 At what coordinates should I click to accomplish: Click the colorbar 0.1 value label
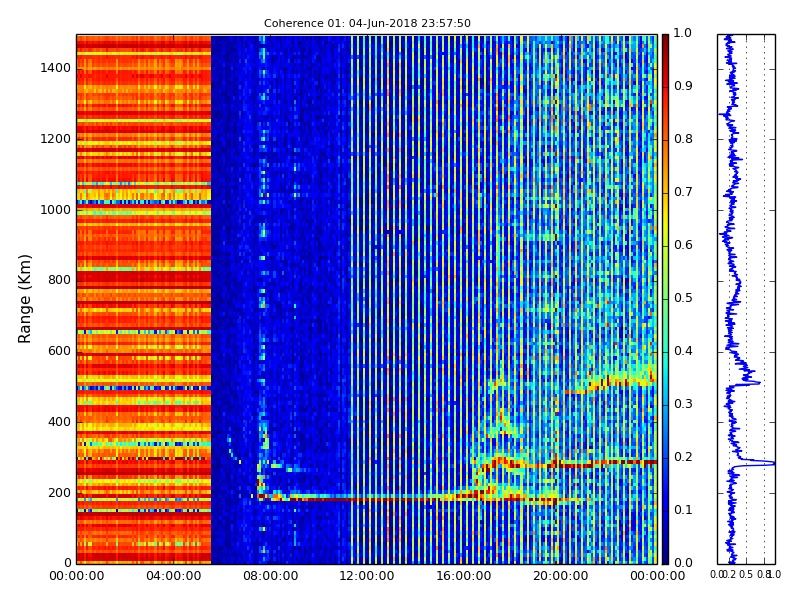tap(683, 510)
